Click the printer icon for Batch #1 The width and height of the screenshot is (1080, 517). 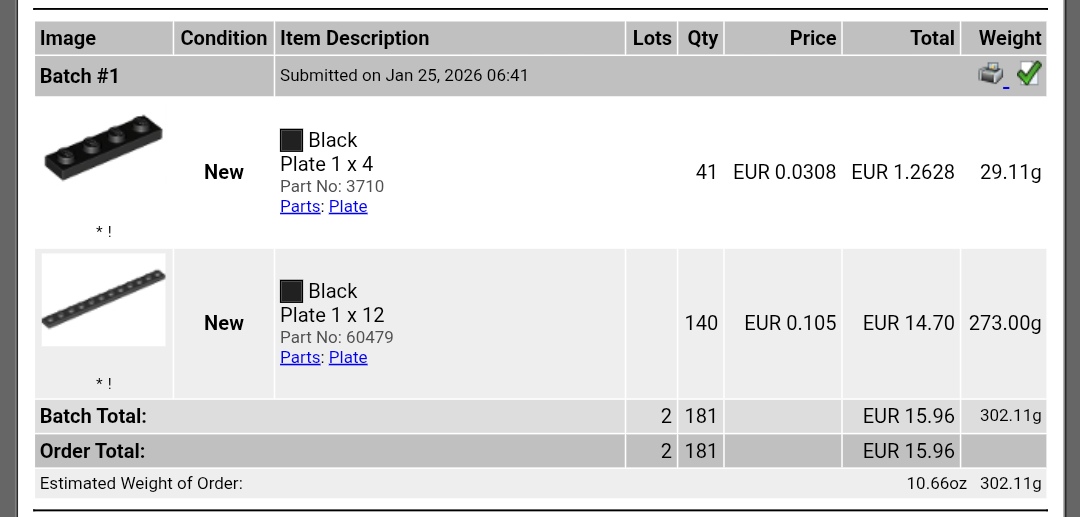point(990,74)
